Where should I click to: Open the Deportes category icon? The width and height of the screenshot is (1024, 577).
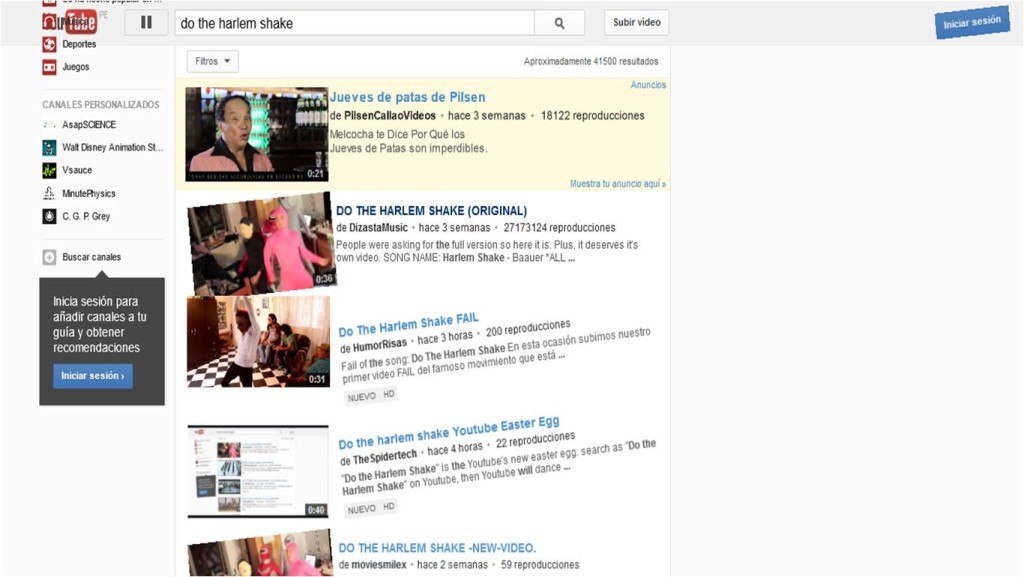50,44
